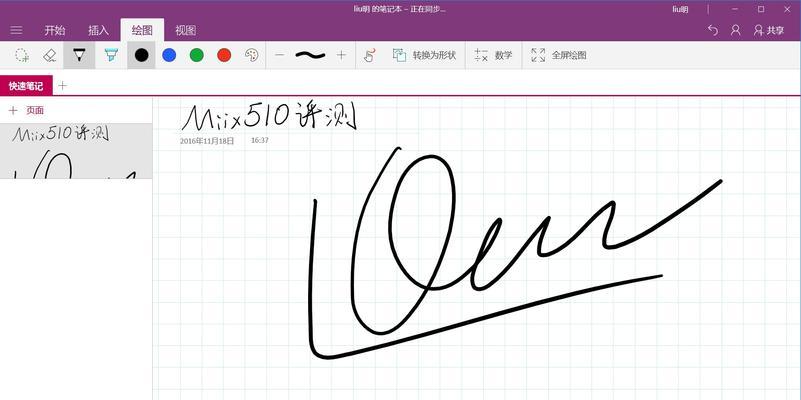Close the OneNote window
This screenshot has height=400, width=801.
pyautogui.click(x=787, y=9)
